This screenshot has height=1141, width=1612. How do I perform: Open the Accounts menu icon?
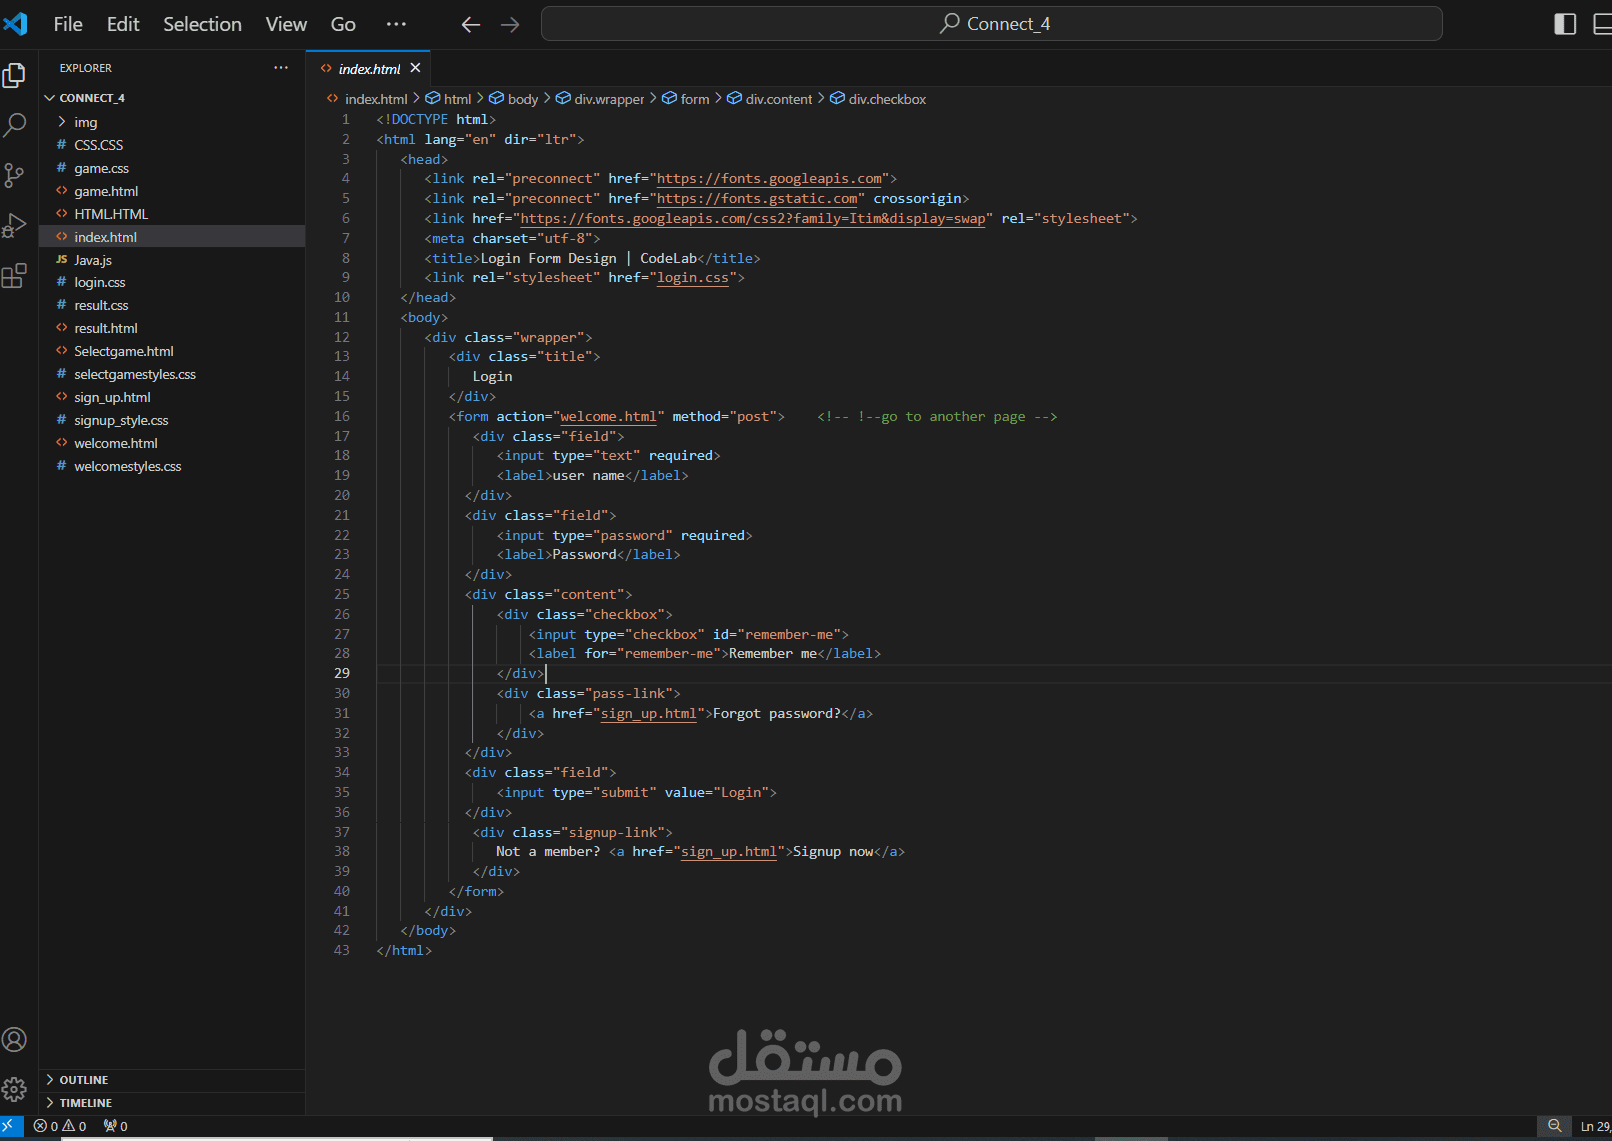[x=15, y=1040]
